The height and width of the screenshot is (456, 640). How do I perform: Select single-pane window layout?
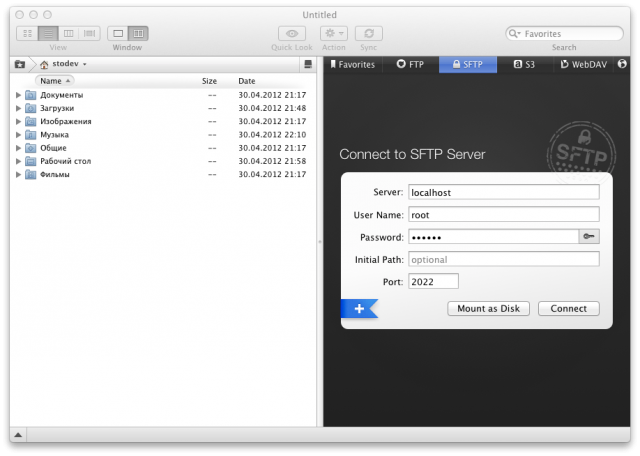click(x=118, y=33)
